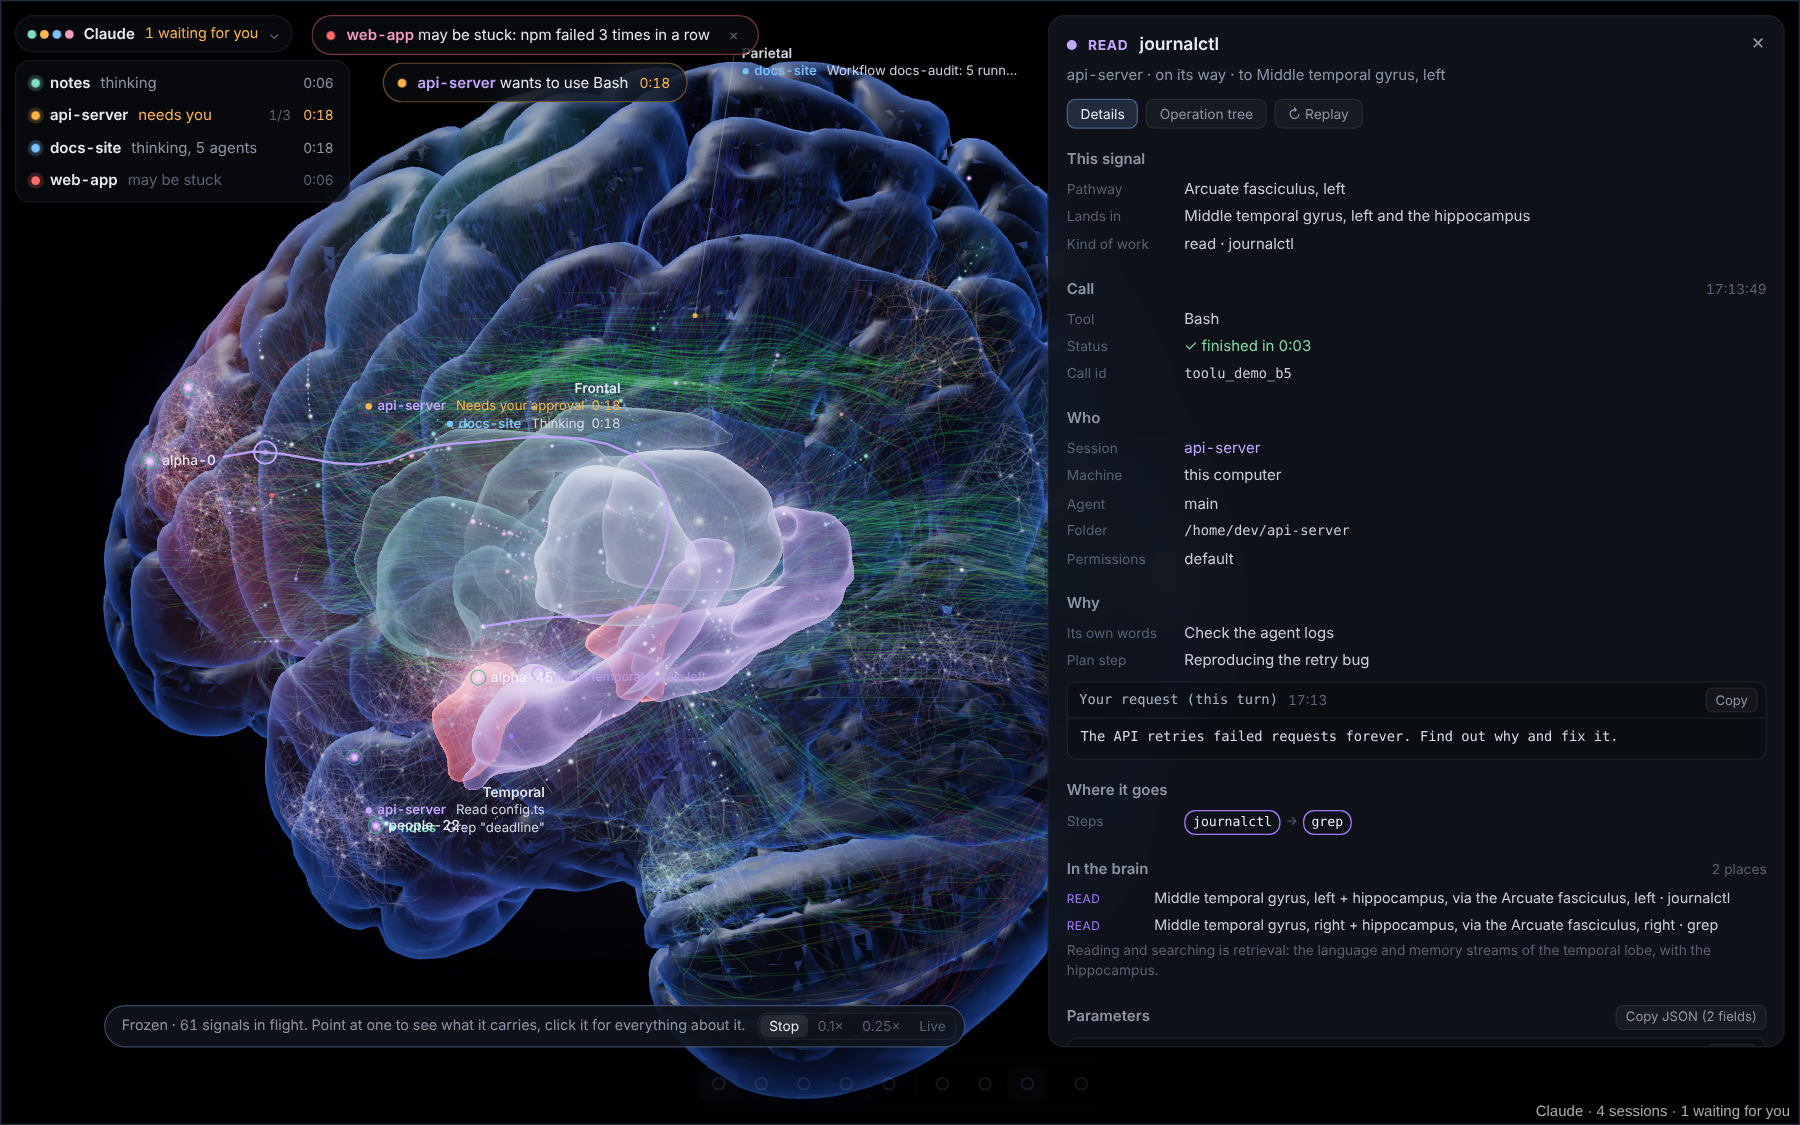Click the arrow between journalctl and grep steps
The height and width of the screenshot is (1125, 1800).
click(1292, 821)
